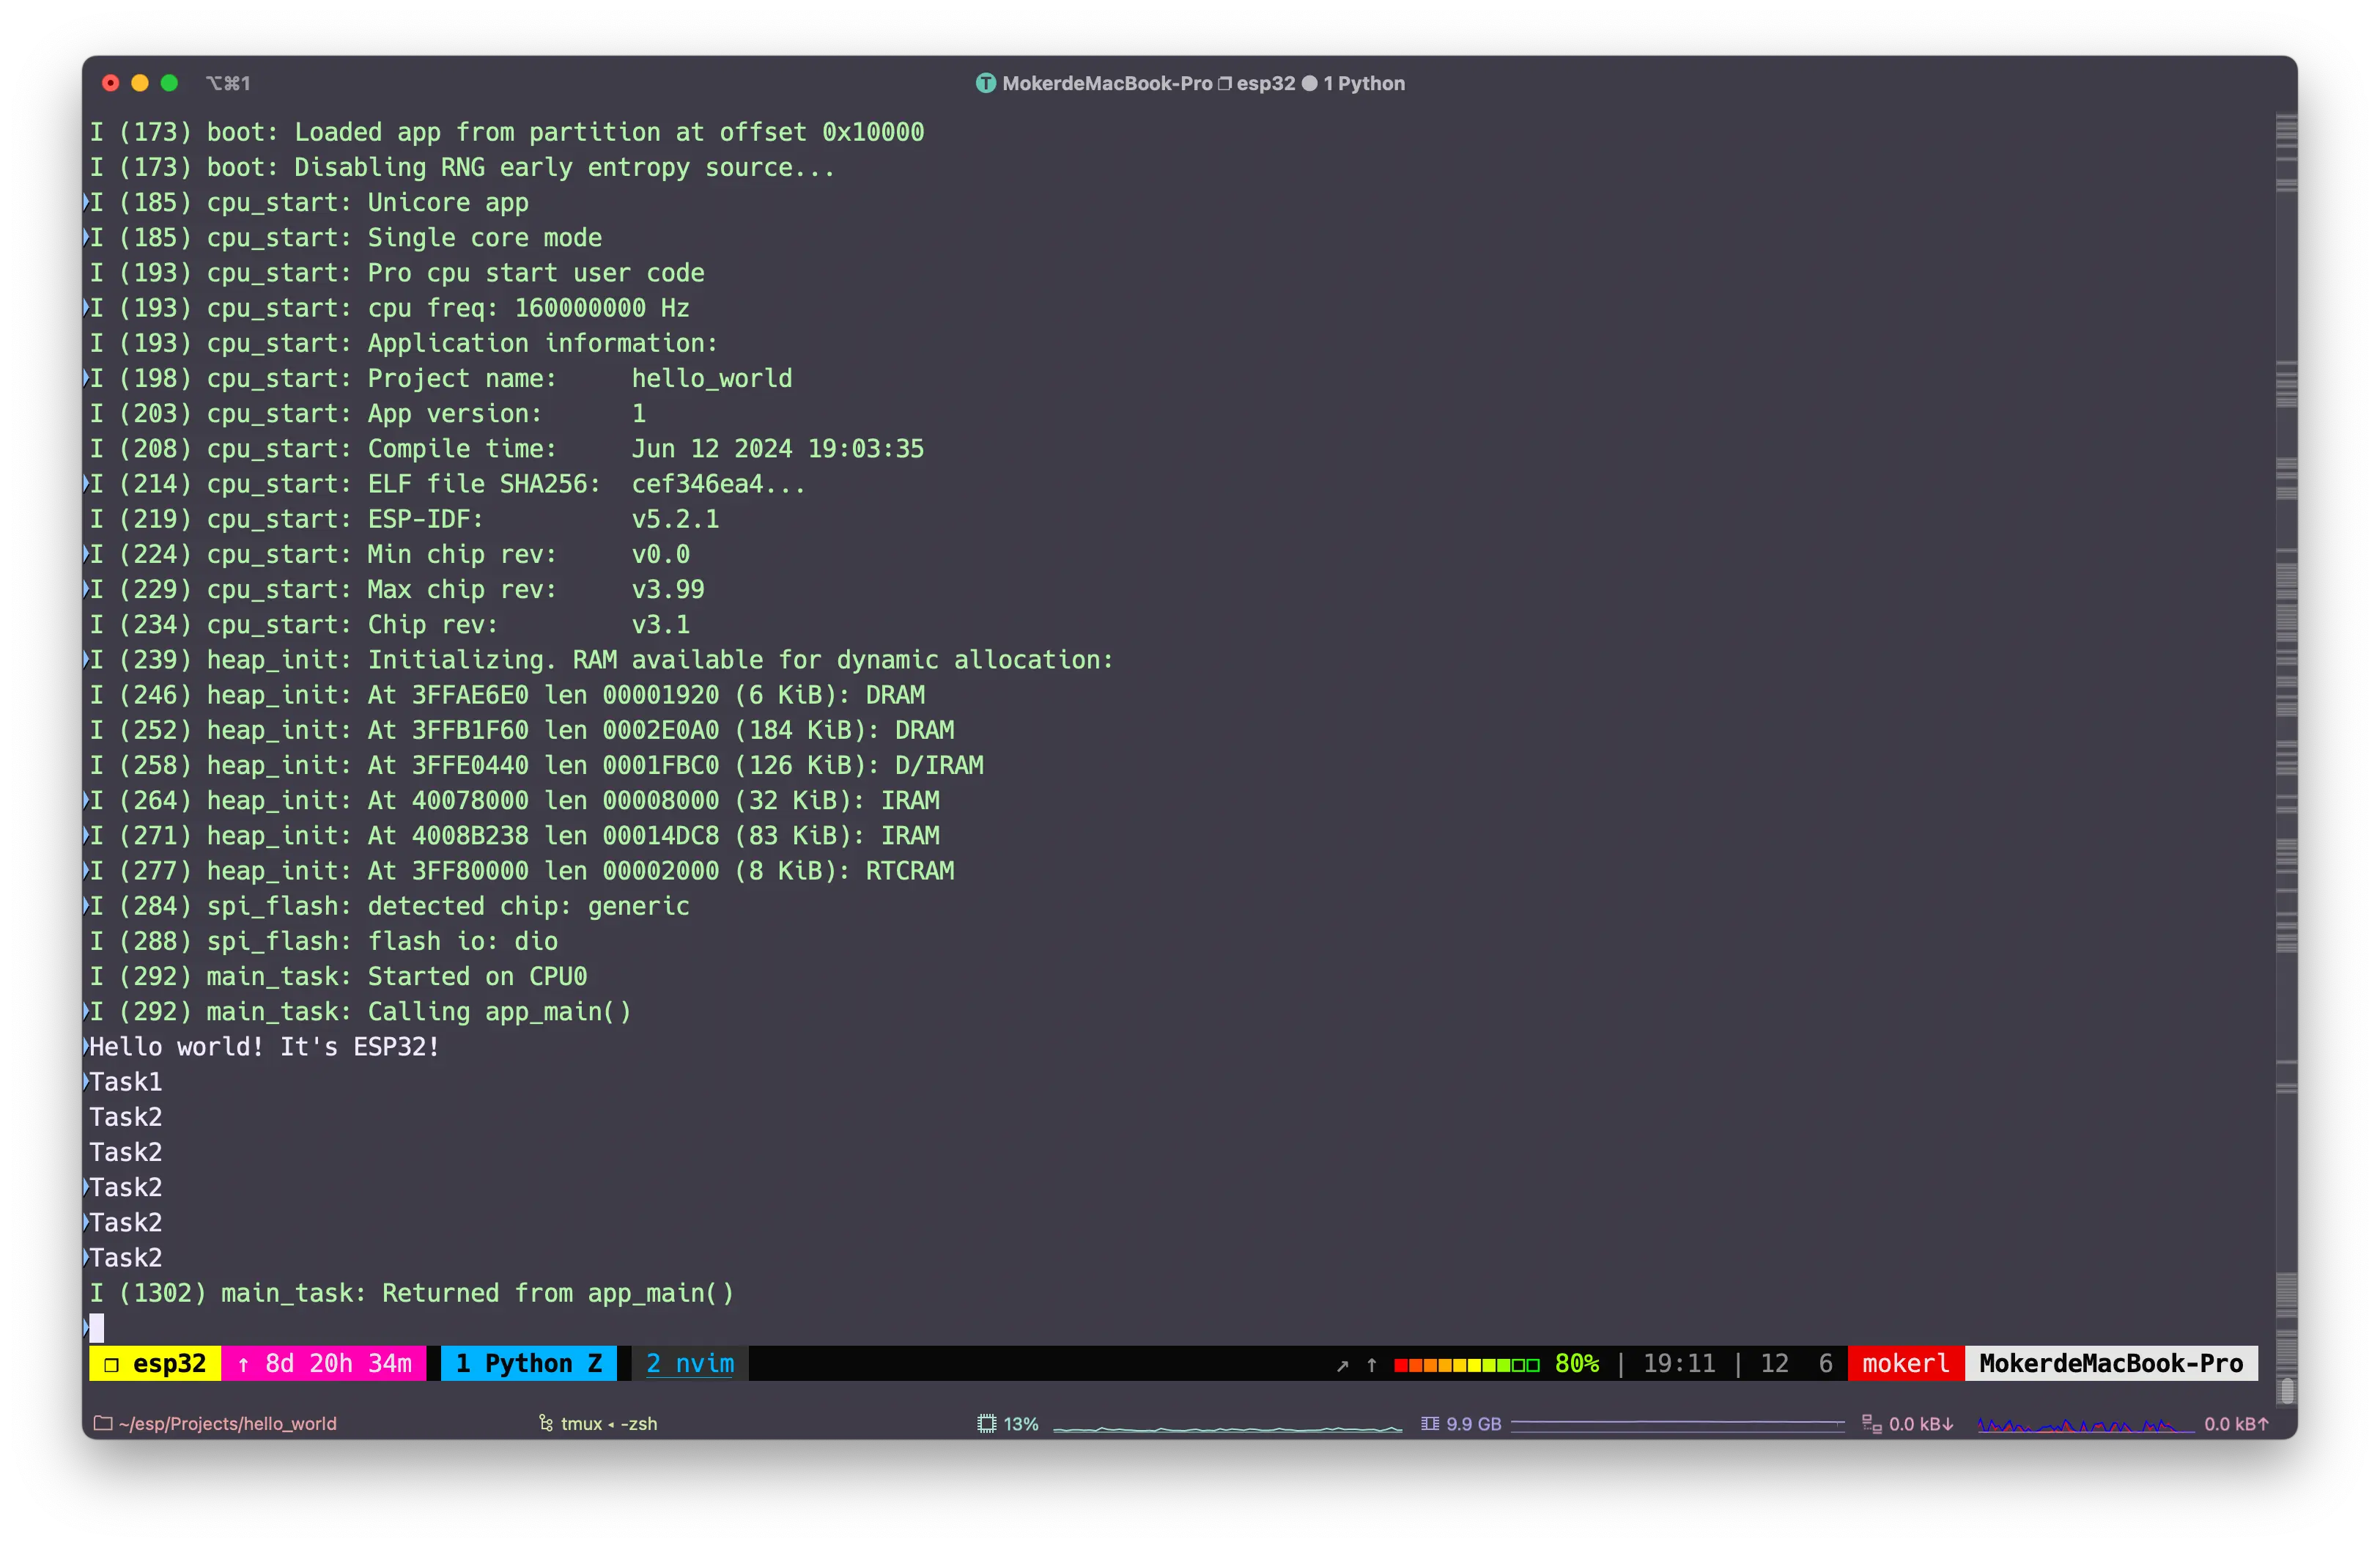The height and width of the screenshot is (1548, 2380).
Task: Click the session square icon in the tmux esp32 segment
Action: coord(112,1364)
